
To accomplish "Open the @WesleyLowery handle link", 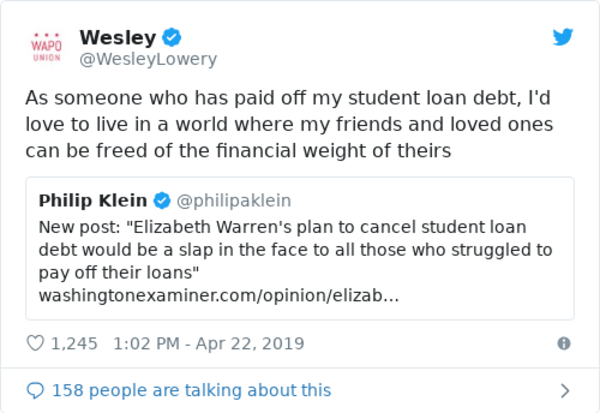I will pyautogui.click(x=148, y=59).
